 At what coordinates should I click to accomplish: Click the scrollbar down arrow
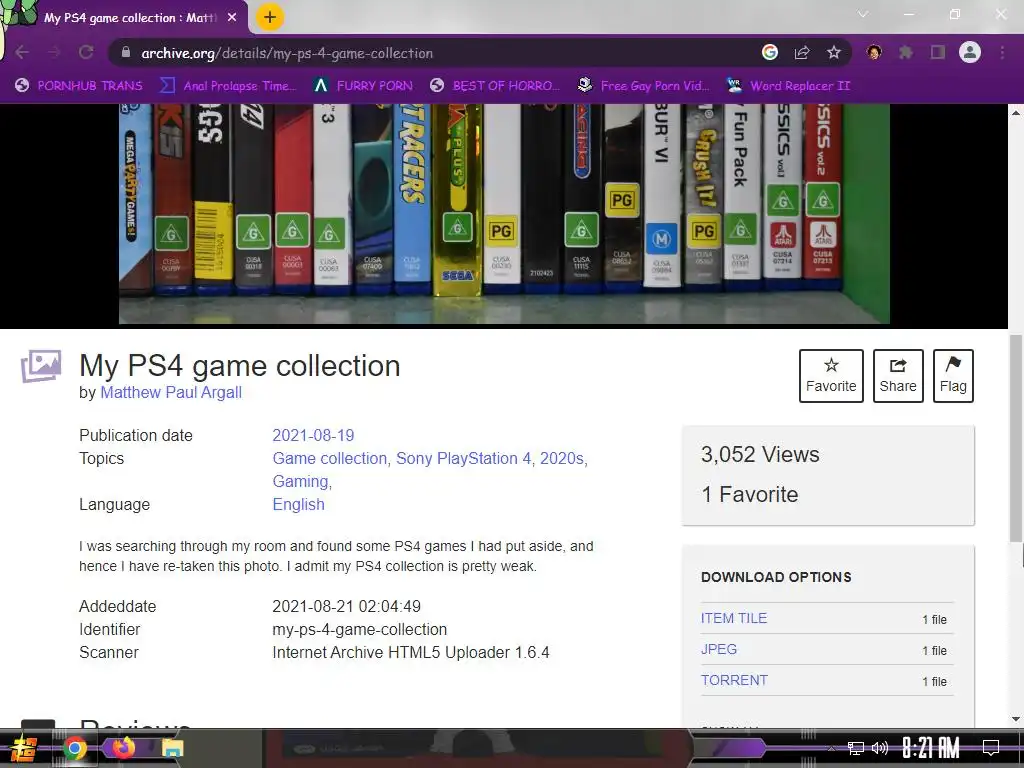(1016, 719)
